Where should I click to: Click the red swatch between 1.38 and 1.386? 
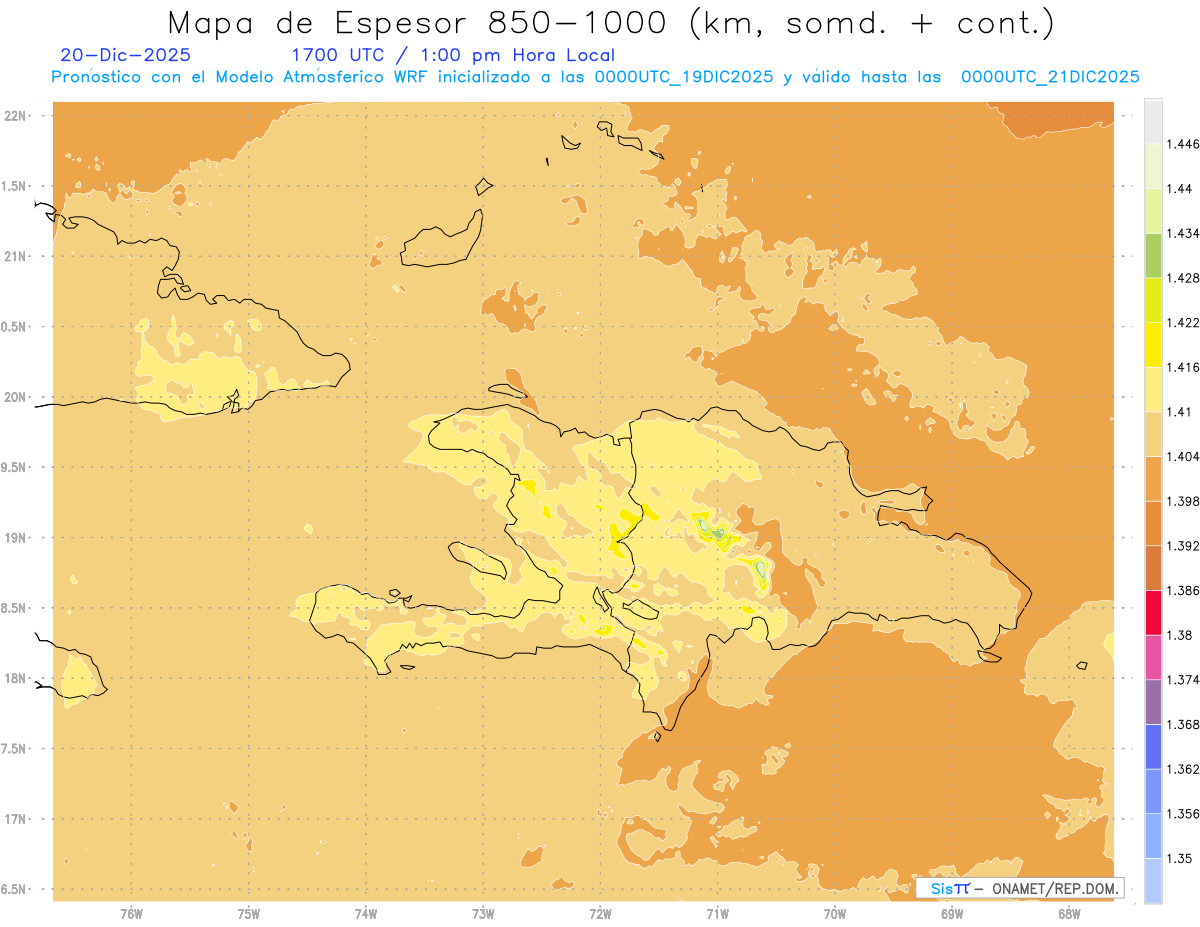[x=1153, y=612]
